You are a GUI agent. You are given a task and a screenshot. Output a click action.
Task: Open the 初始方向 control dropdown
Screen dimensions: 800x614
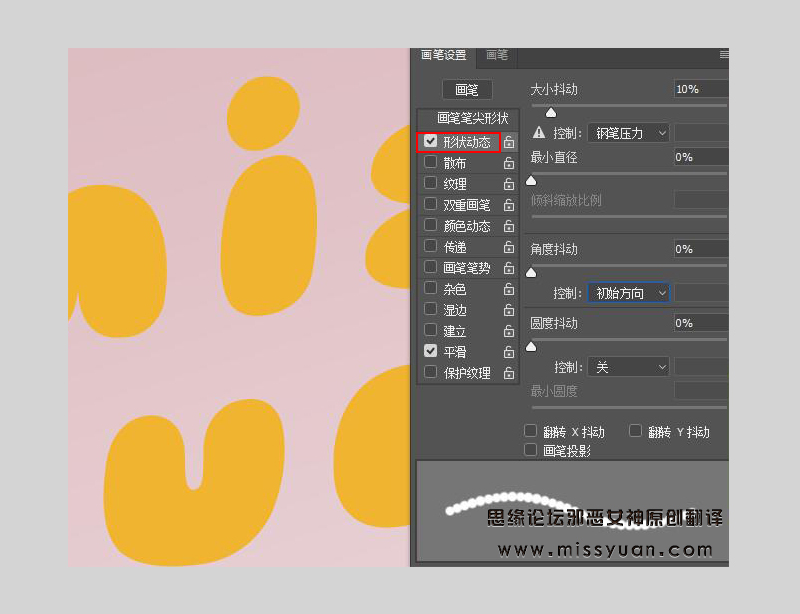[629, 293]
